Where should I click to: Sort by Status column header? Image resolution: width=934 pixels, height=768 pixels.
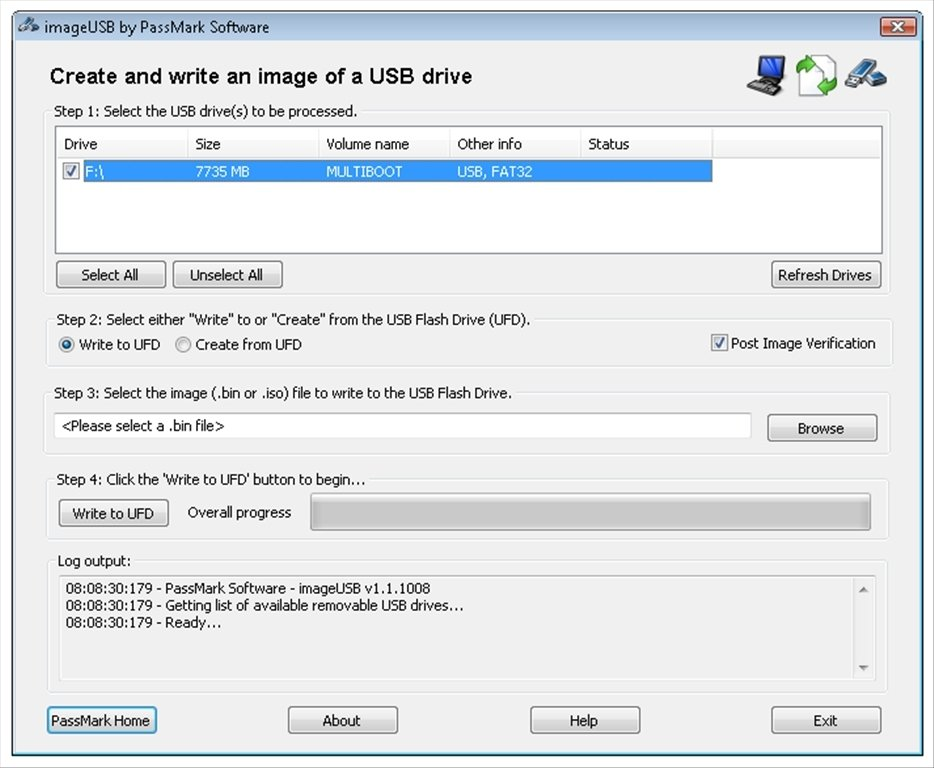click(646, 144)
